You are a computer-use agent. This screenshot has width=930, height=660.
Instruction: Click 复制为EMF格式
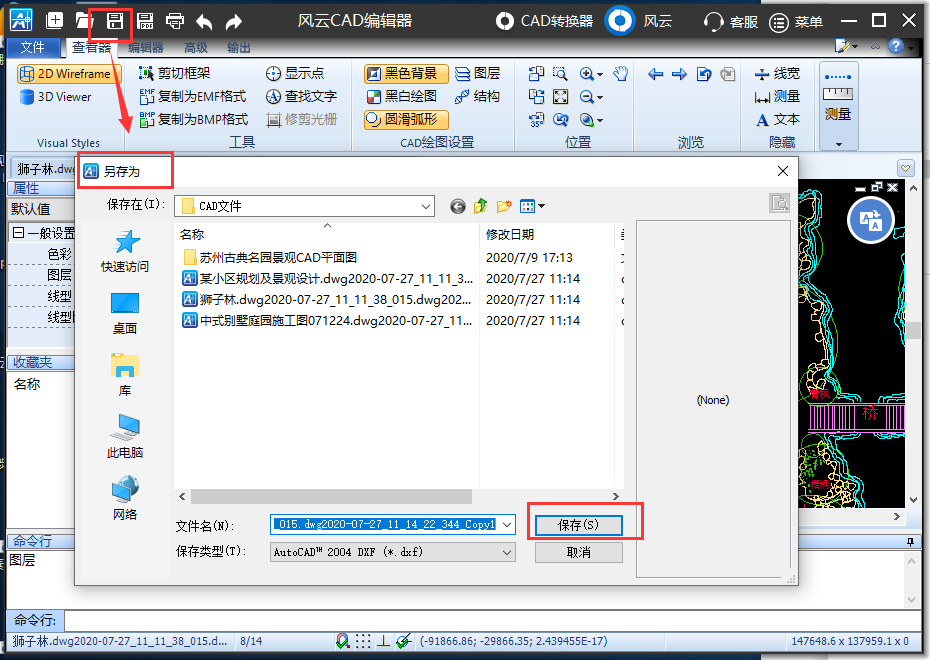pyautogui.click(x=193, y=96)
